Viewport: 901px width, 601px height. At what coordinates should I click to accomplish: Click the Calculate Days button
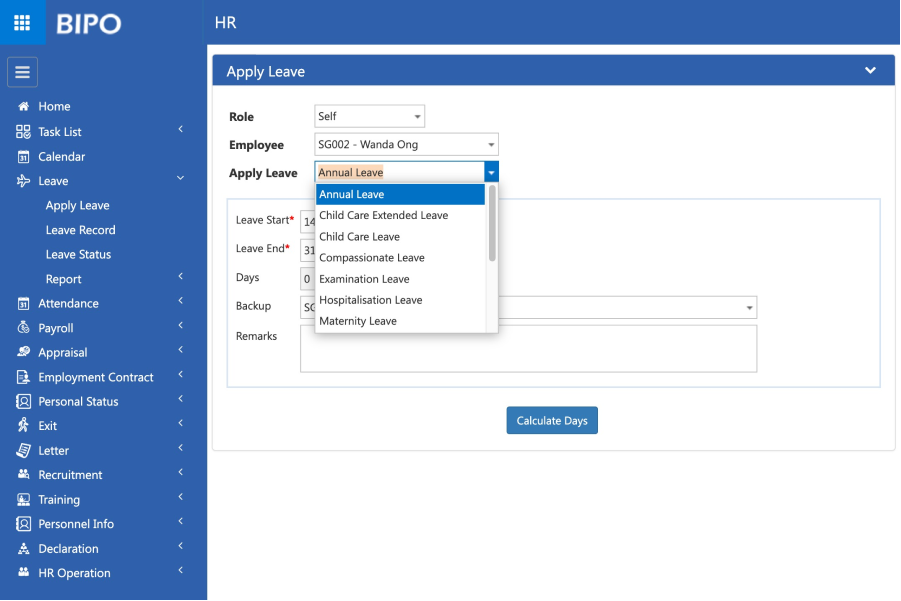(x=552, y=421)
